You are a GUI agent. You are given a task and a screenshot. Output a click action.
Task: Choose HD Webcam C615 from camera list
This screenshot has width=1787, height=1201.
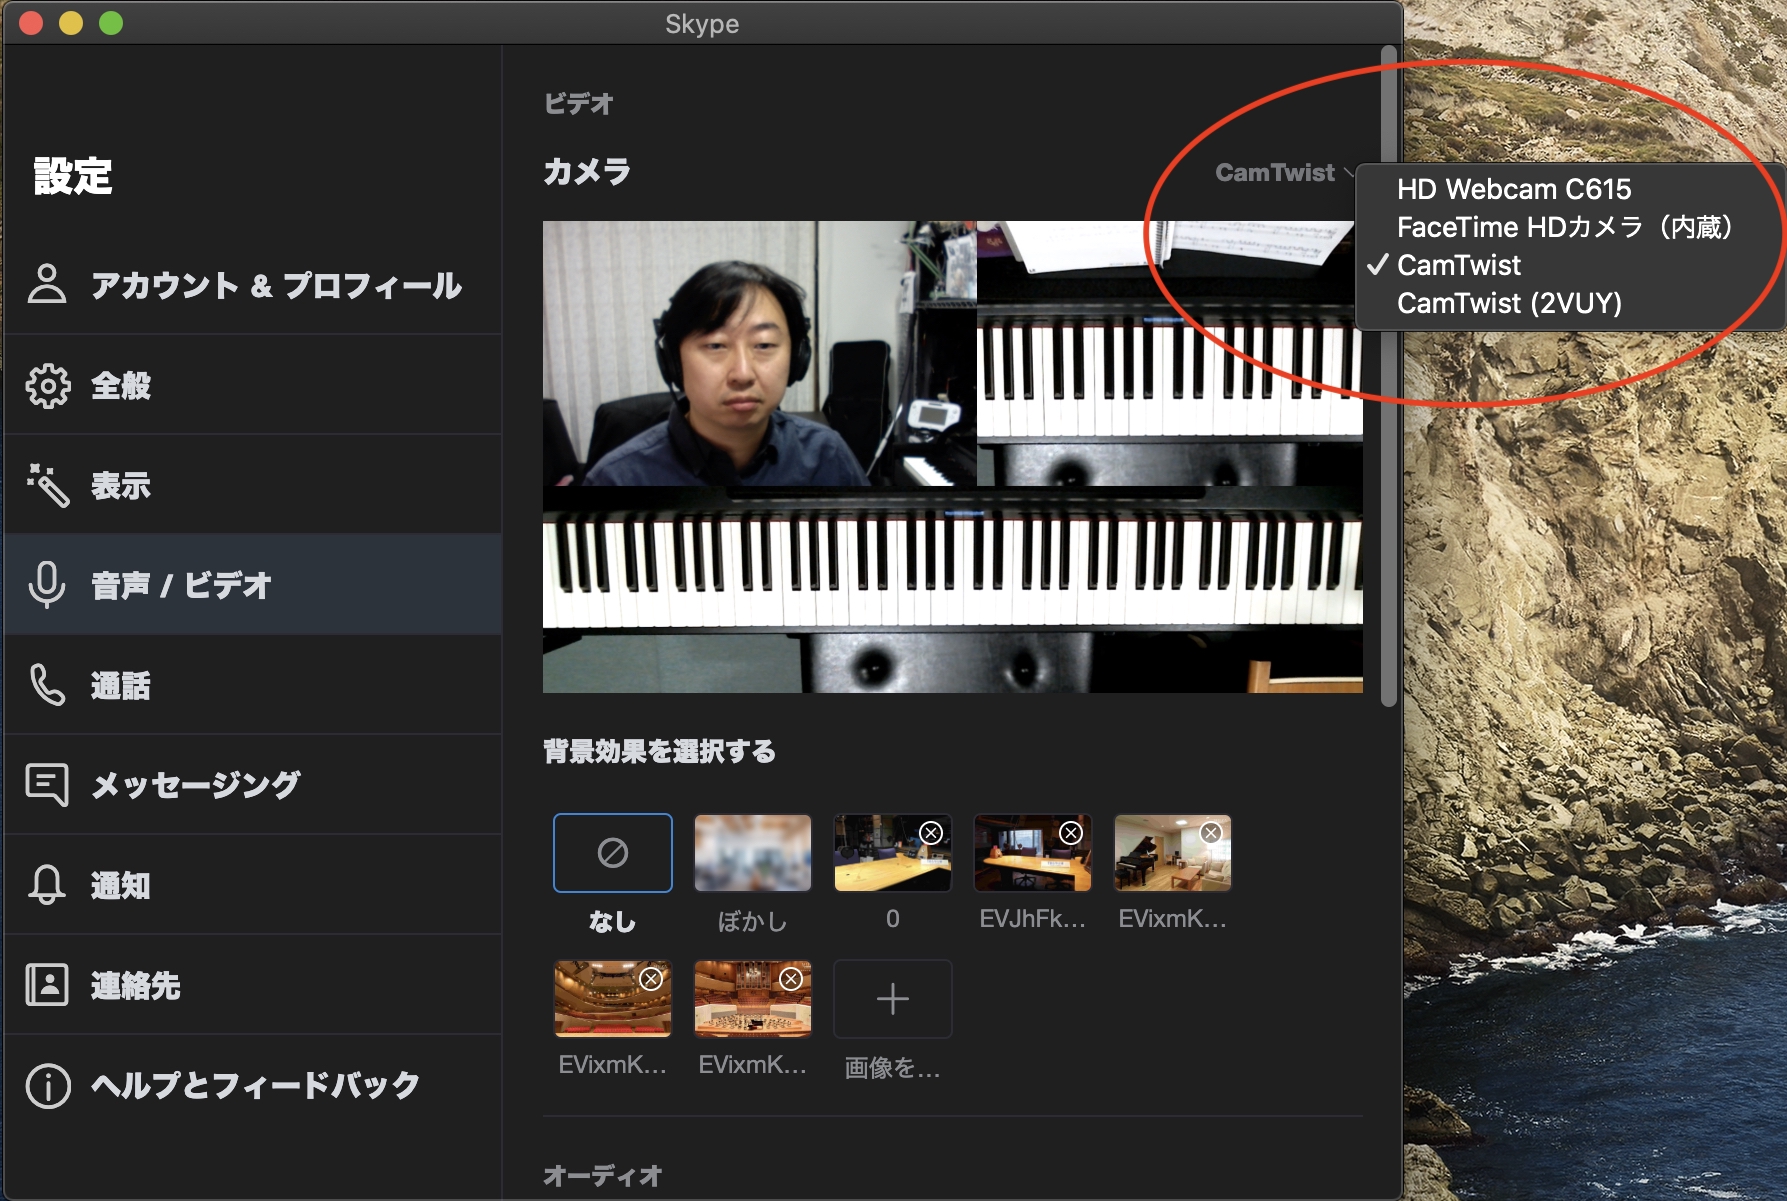click(1570, 189)
